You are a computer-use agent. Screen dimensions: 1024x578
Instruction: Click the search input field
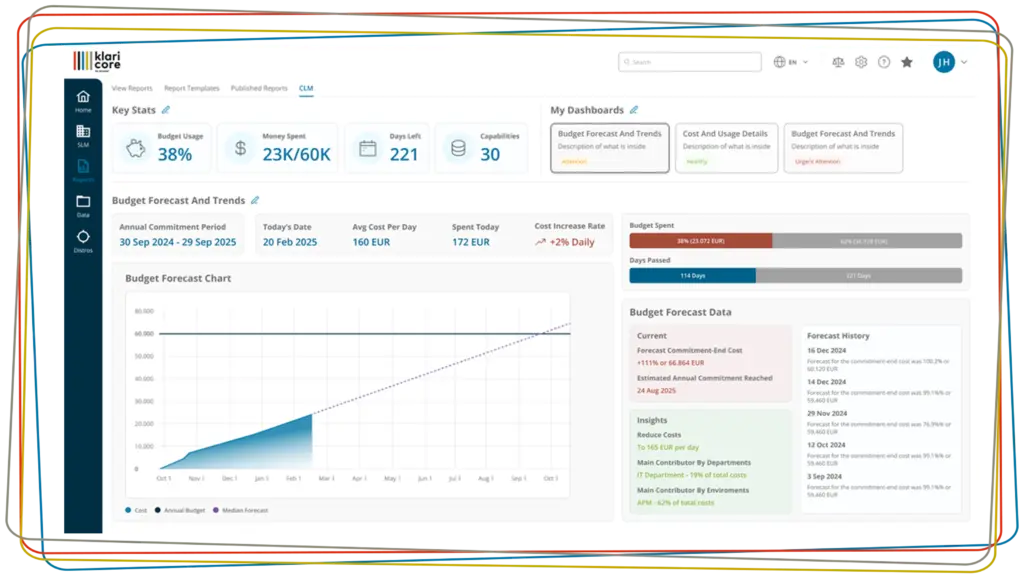pyautogui.click(x=690, y=62)
